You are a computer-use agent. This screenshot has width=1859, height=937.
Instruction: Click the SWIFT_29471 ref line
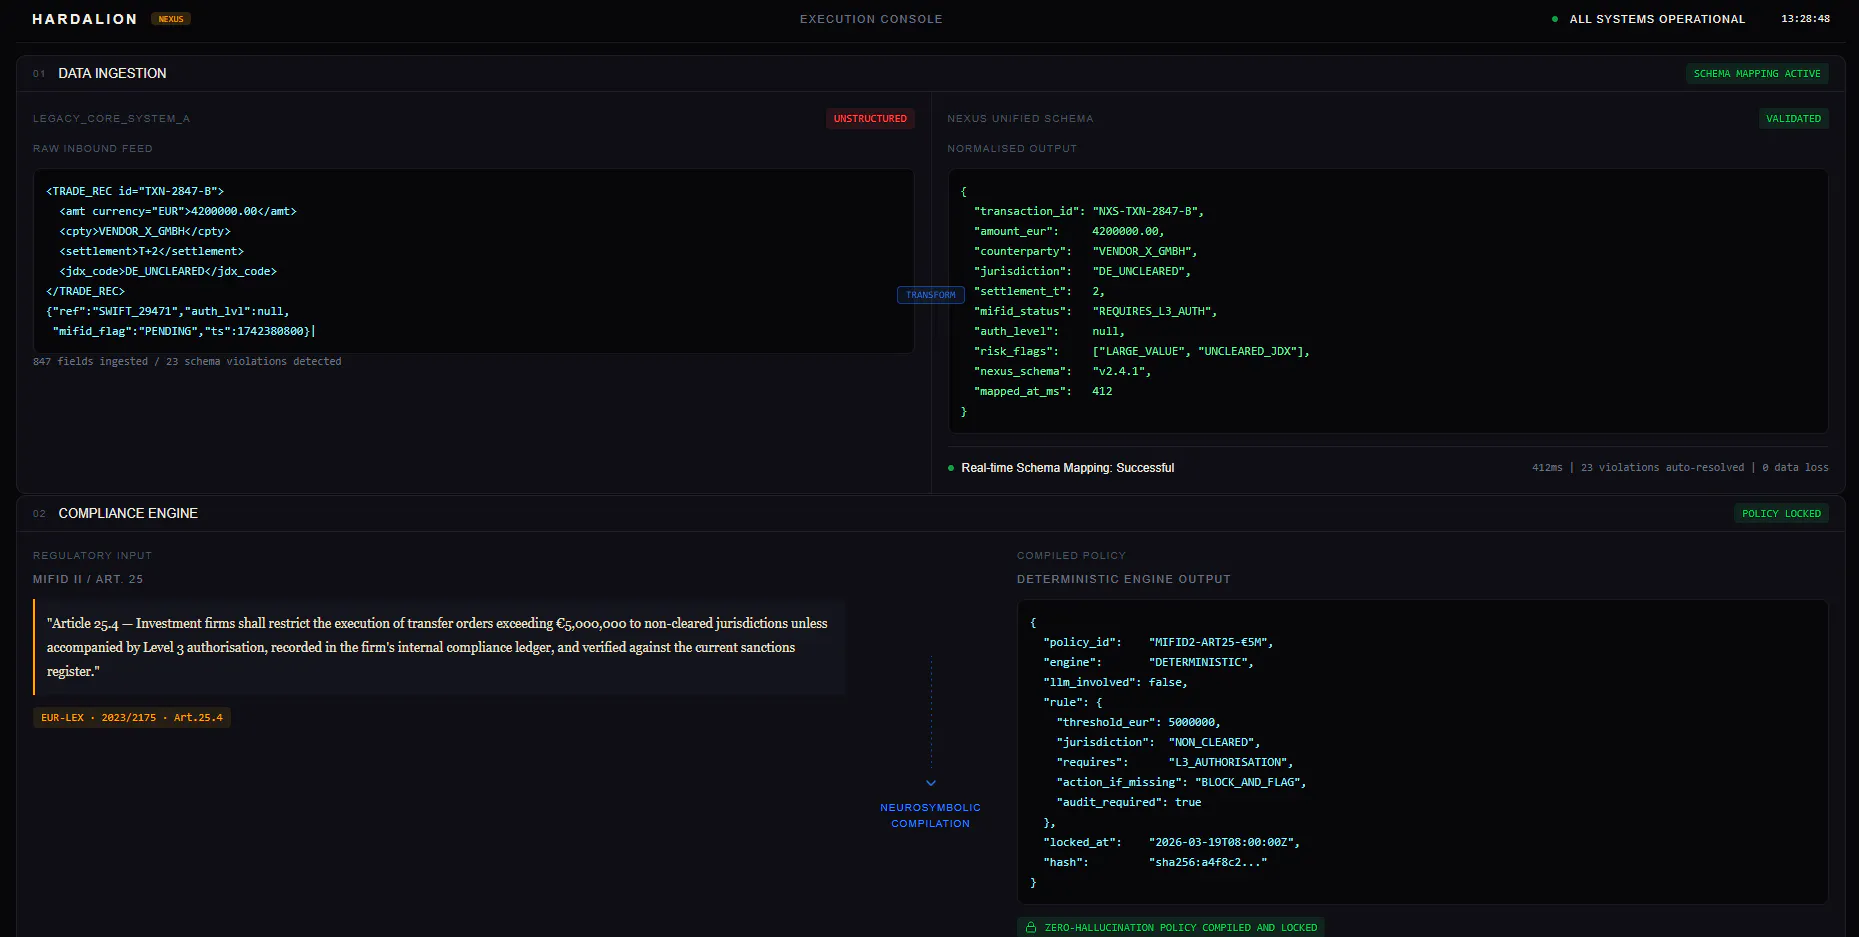(168, 311)
